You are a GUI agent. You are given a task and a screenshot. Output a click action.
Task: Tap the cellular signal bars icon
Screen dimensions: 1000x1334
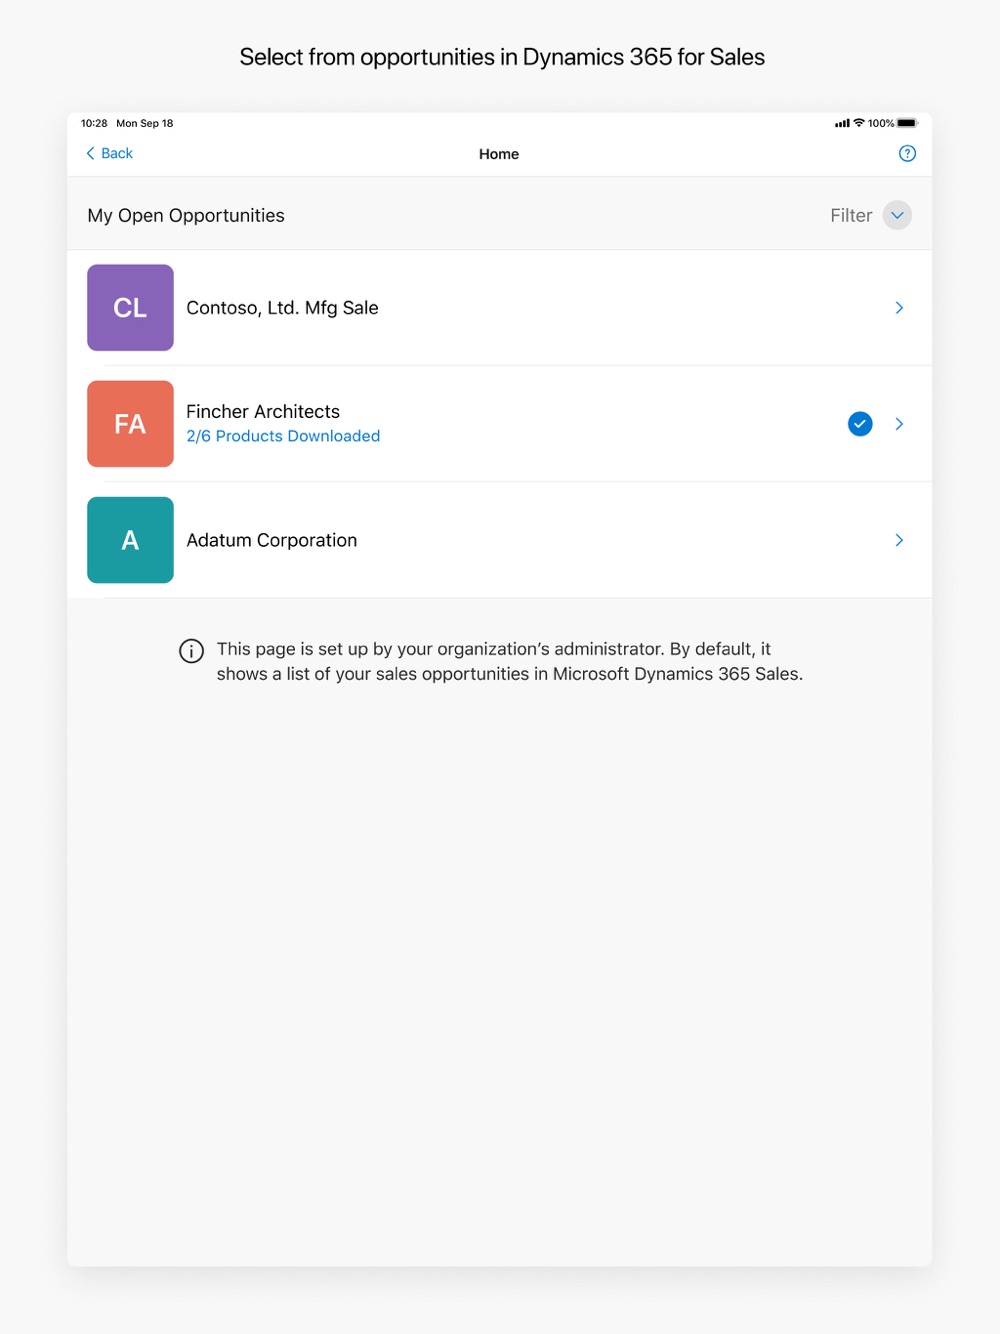(x=842, y=123)
